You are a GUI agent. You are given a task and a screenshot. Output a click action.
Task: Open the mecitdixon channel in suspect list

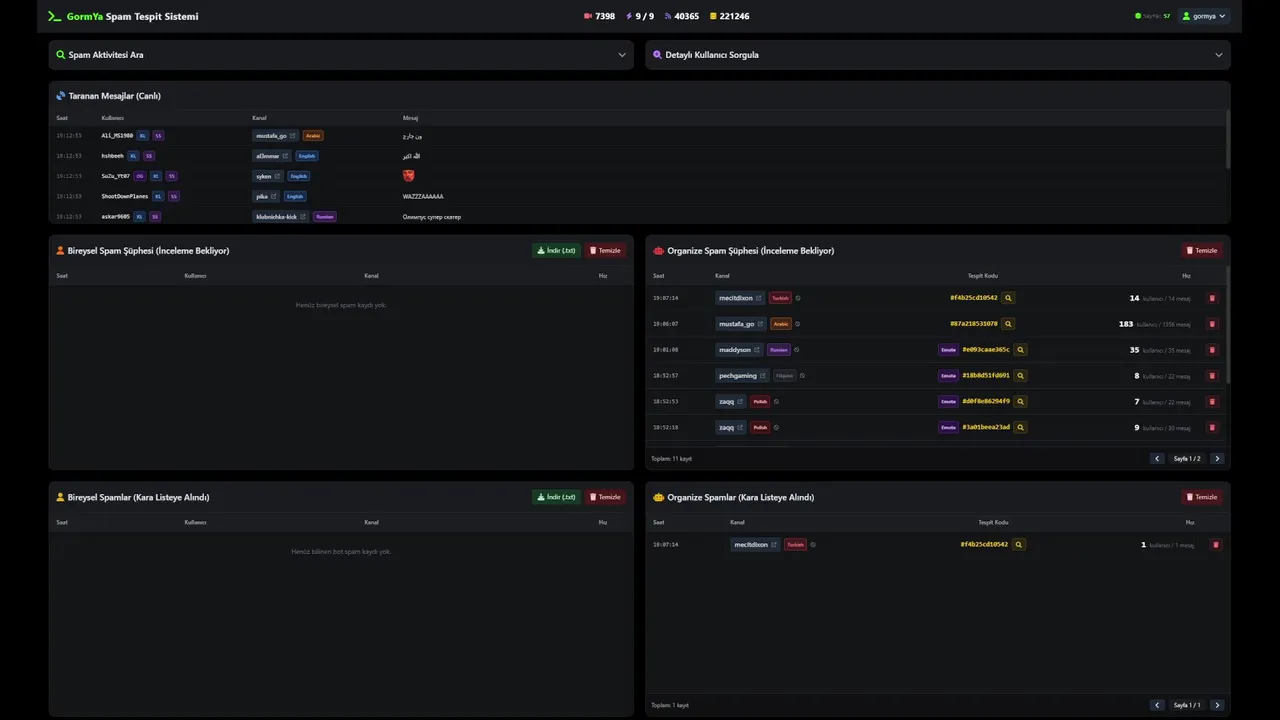point(740,298)
